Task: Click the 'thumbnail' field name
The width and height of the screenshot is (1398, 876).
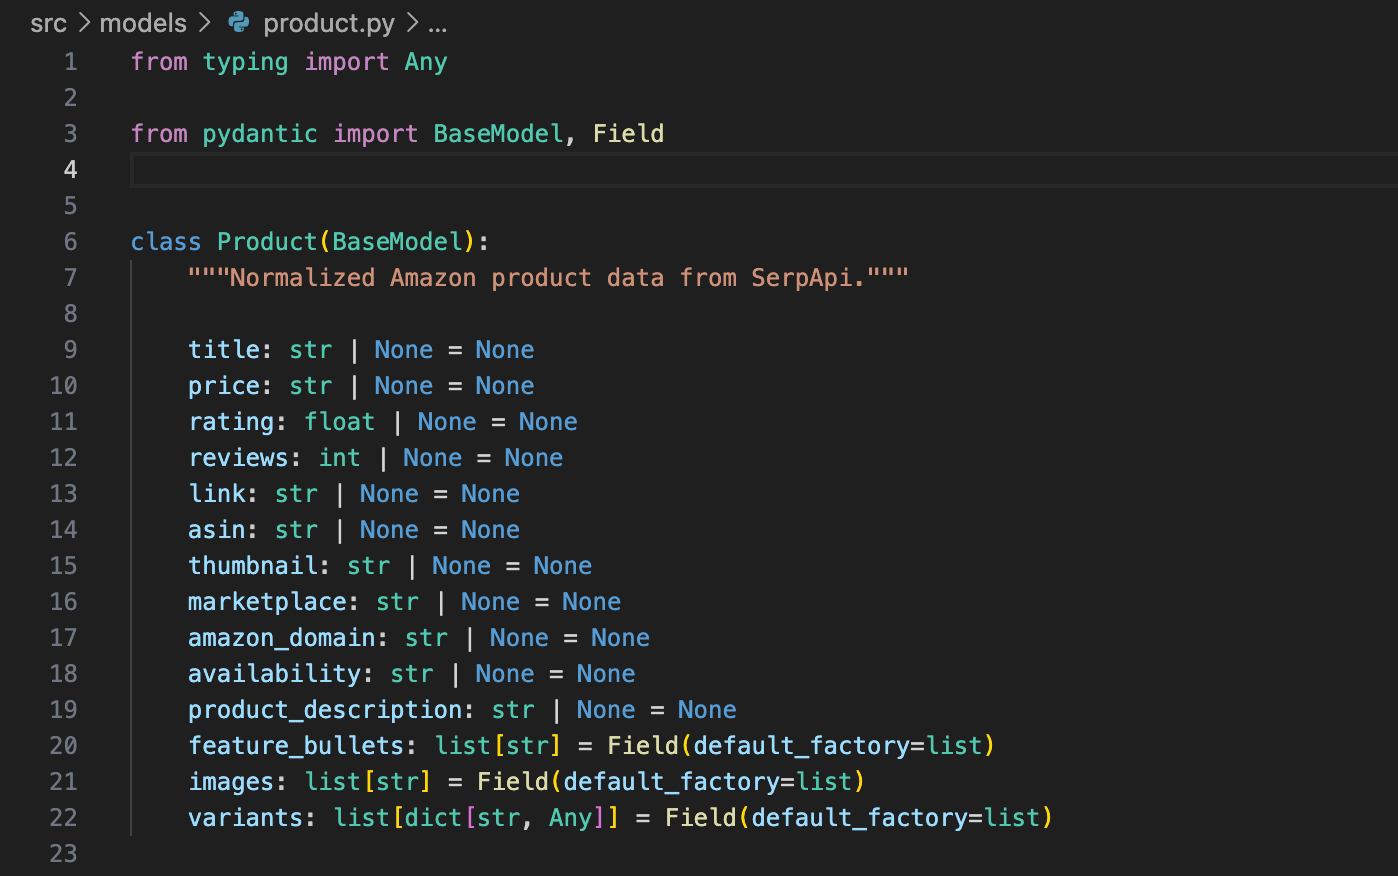Action: (253, 566)
